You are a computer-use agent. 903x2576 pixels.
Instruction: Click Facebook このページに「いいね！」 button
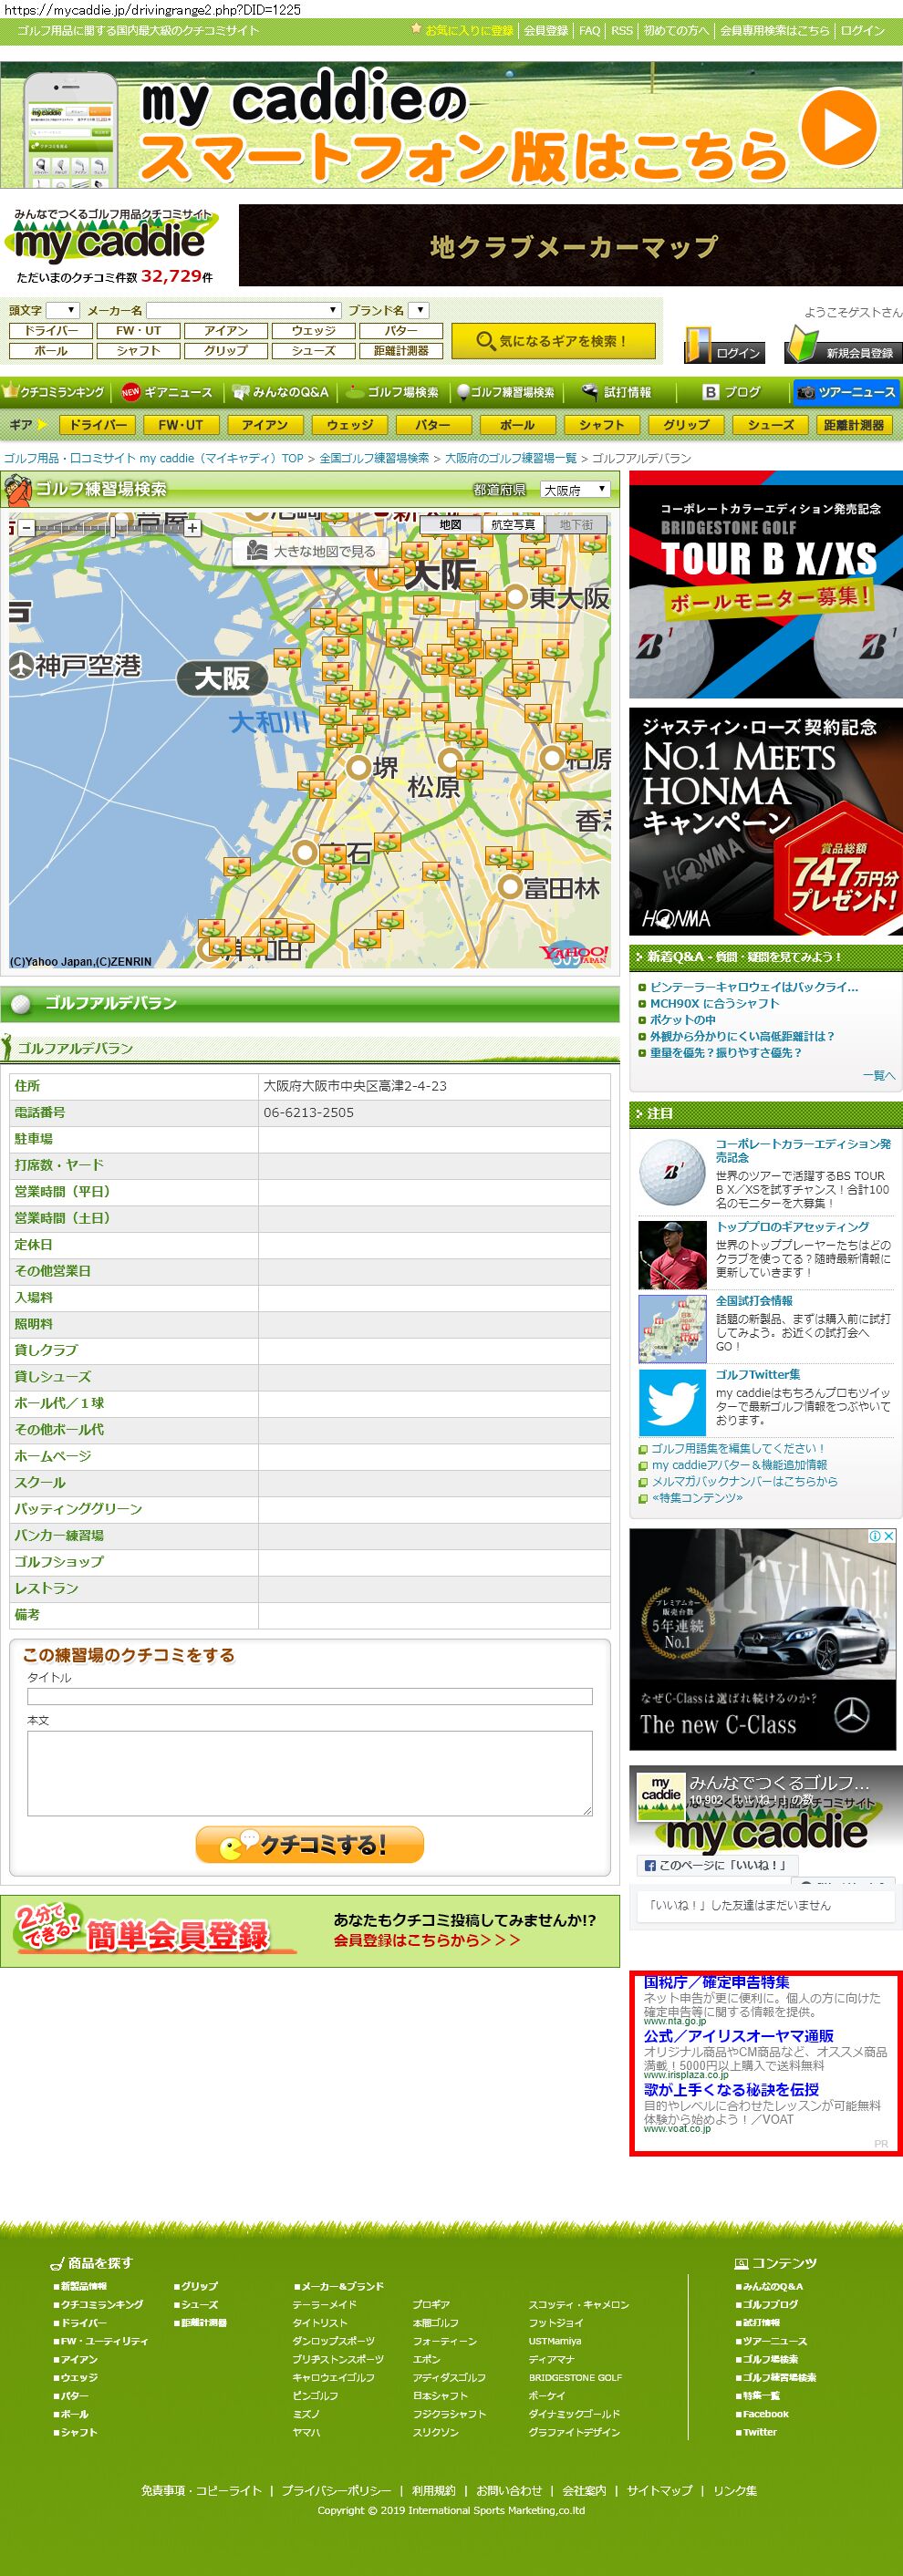717,1864
